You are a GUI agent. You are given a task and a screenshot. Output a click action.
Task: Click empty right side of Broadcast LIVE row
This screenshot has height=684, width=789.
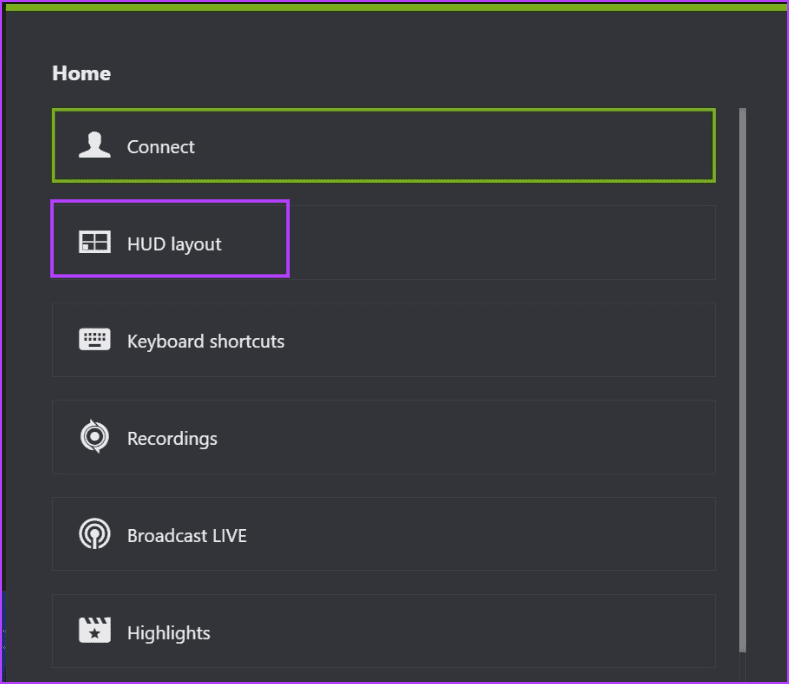pos(550,534)
